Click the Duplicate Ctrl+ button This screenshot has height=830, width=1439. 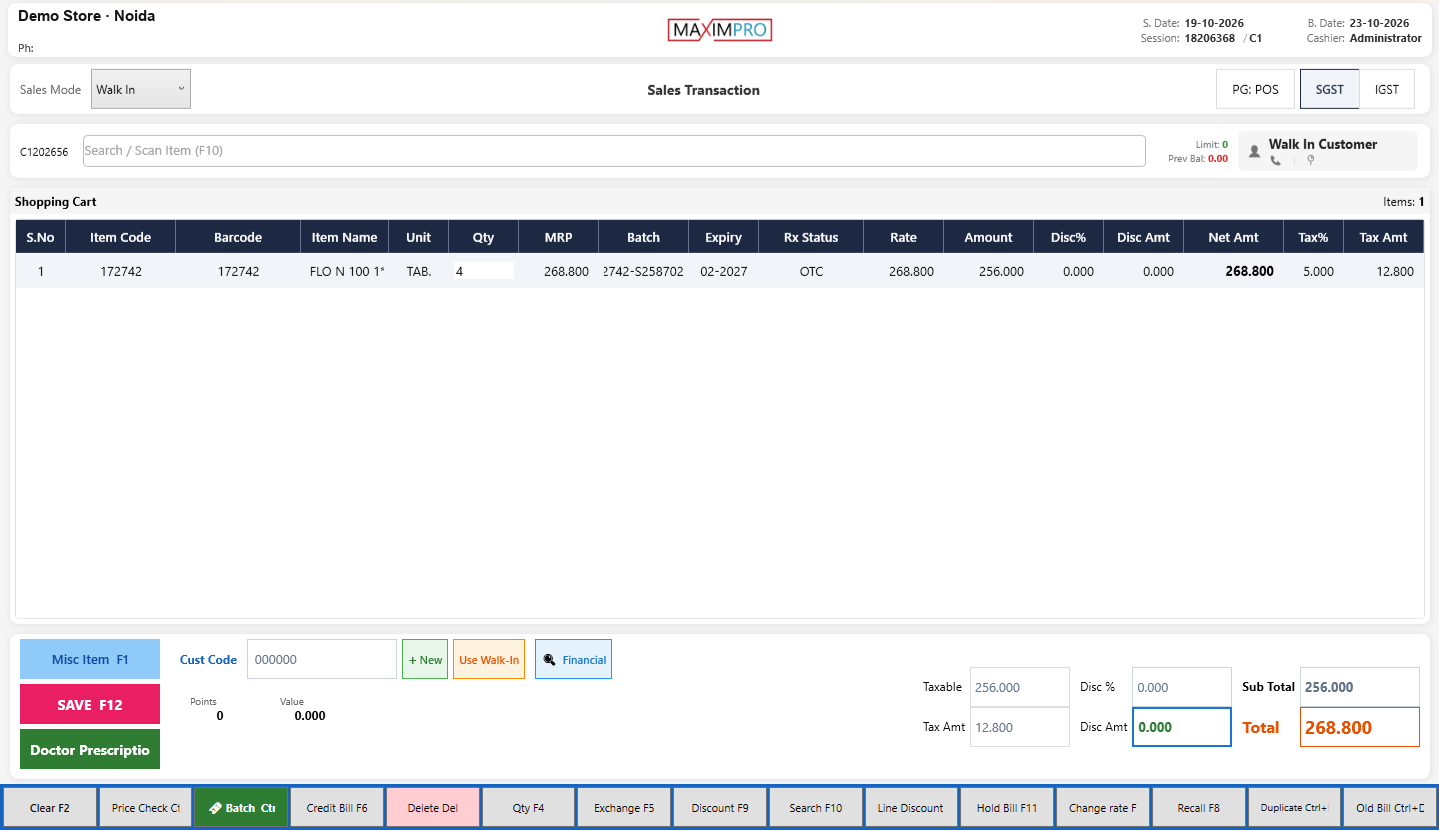click(1294, 808)
